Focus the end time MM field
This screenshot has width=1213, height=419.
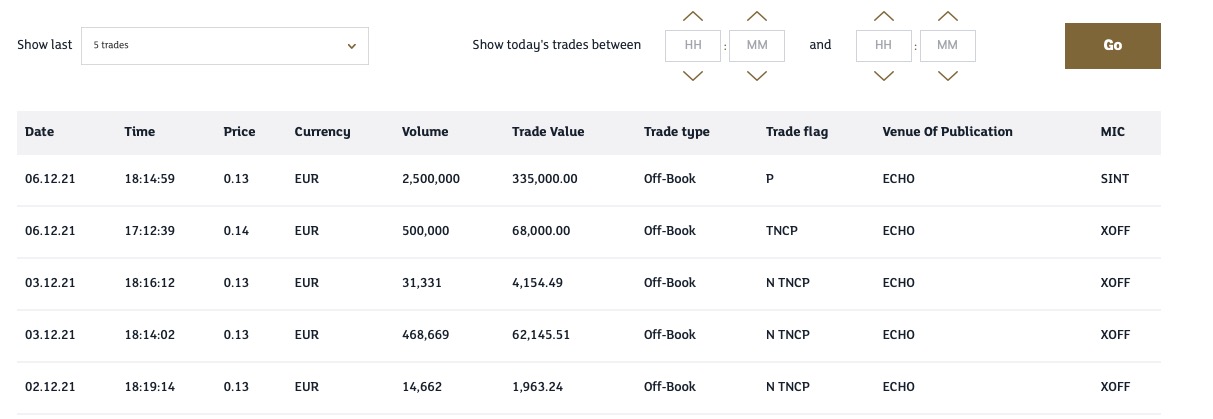[x=948, y=46]
